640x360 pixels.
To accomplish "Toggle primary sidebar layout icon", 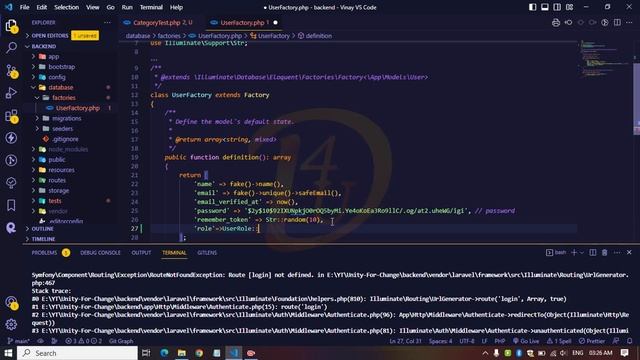I will pos(533,7).
